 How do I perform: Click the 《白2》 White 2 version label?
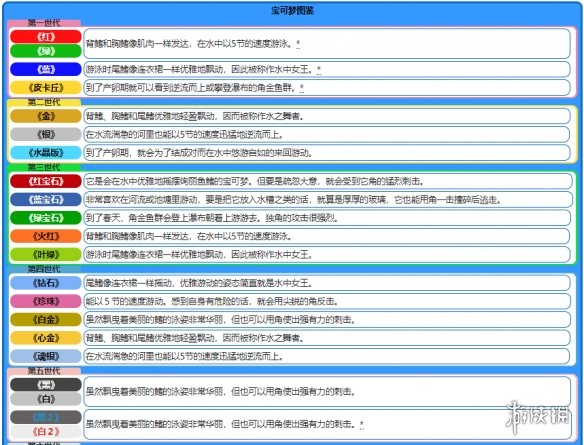pos(45,432)
